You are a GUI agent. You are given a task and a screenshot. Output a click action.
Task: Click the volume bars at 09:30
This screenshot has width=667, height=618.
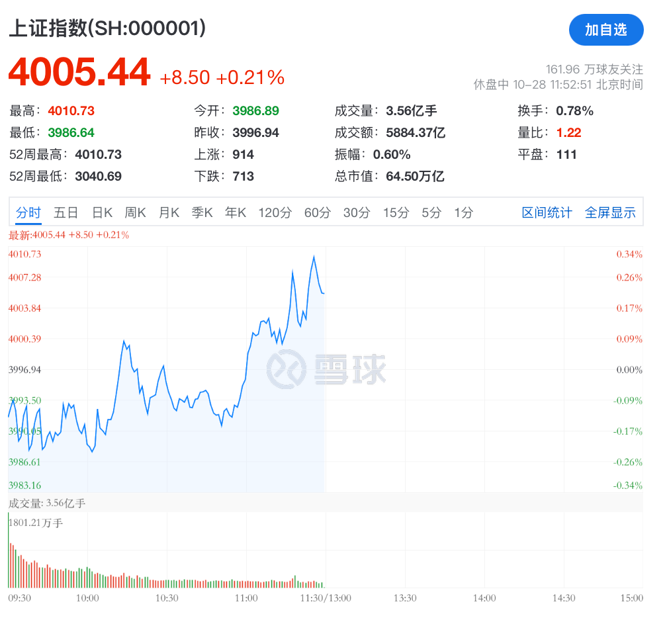tap(10, 560)
